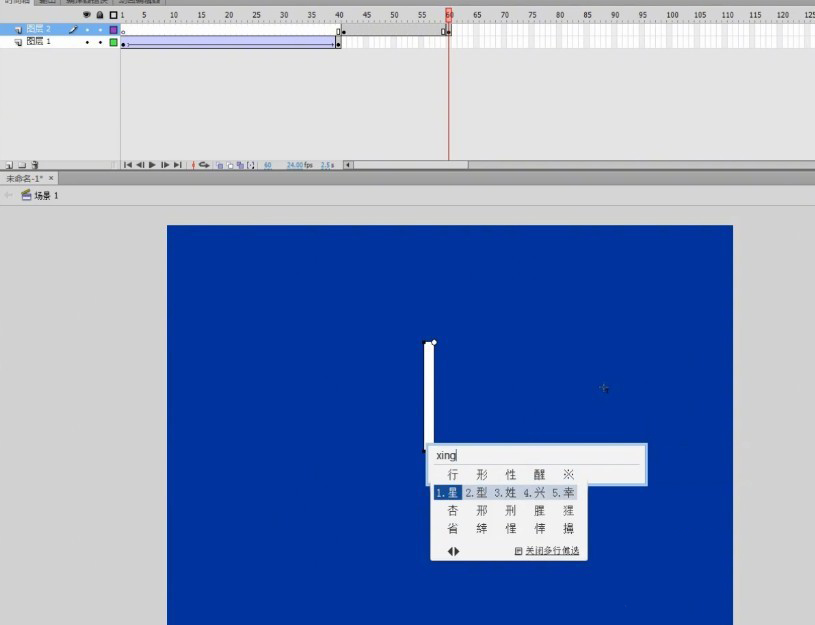The height and width of the screenshot is (625, 815).
Task: Click the keyframe at frame 40 of 图层 1
Action: coord(338,45)
